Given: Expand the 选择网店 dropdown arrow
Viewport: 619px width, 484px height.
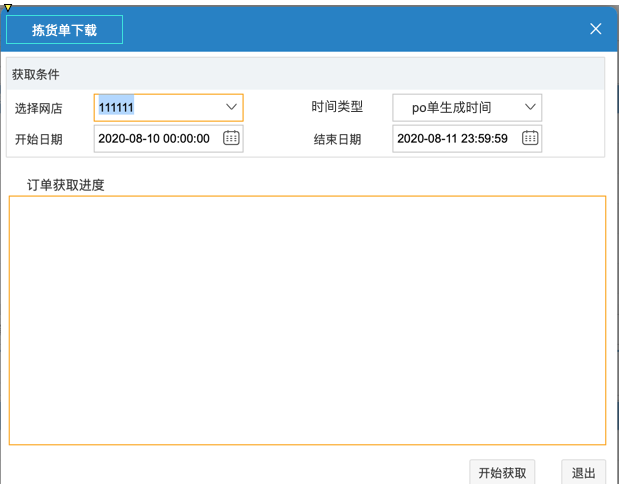Looking at the screenshot, I should (231, 107).
